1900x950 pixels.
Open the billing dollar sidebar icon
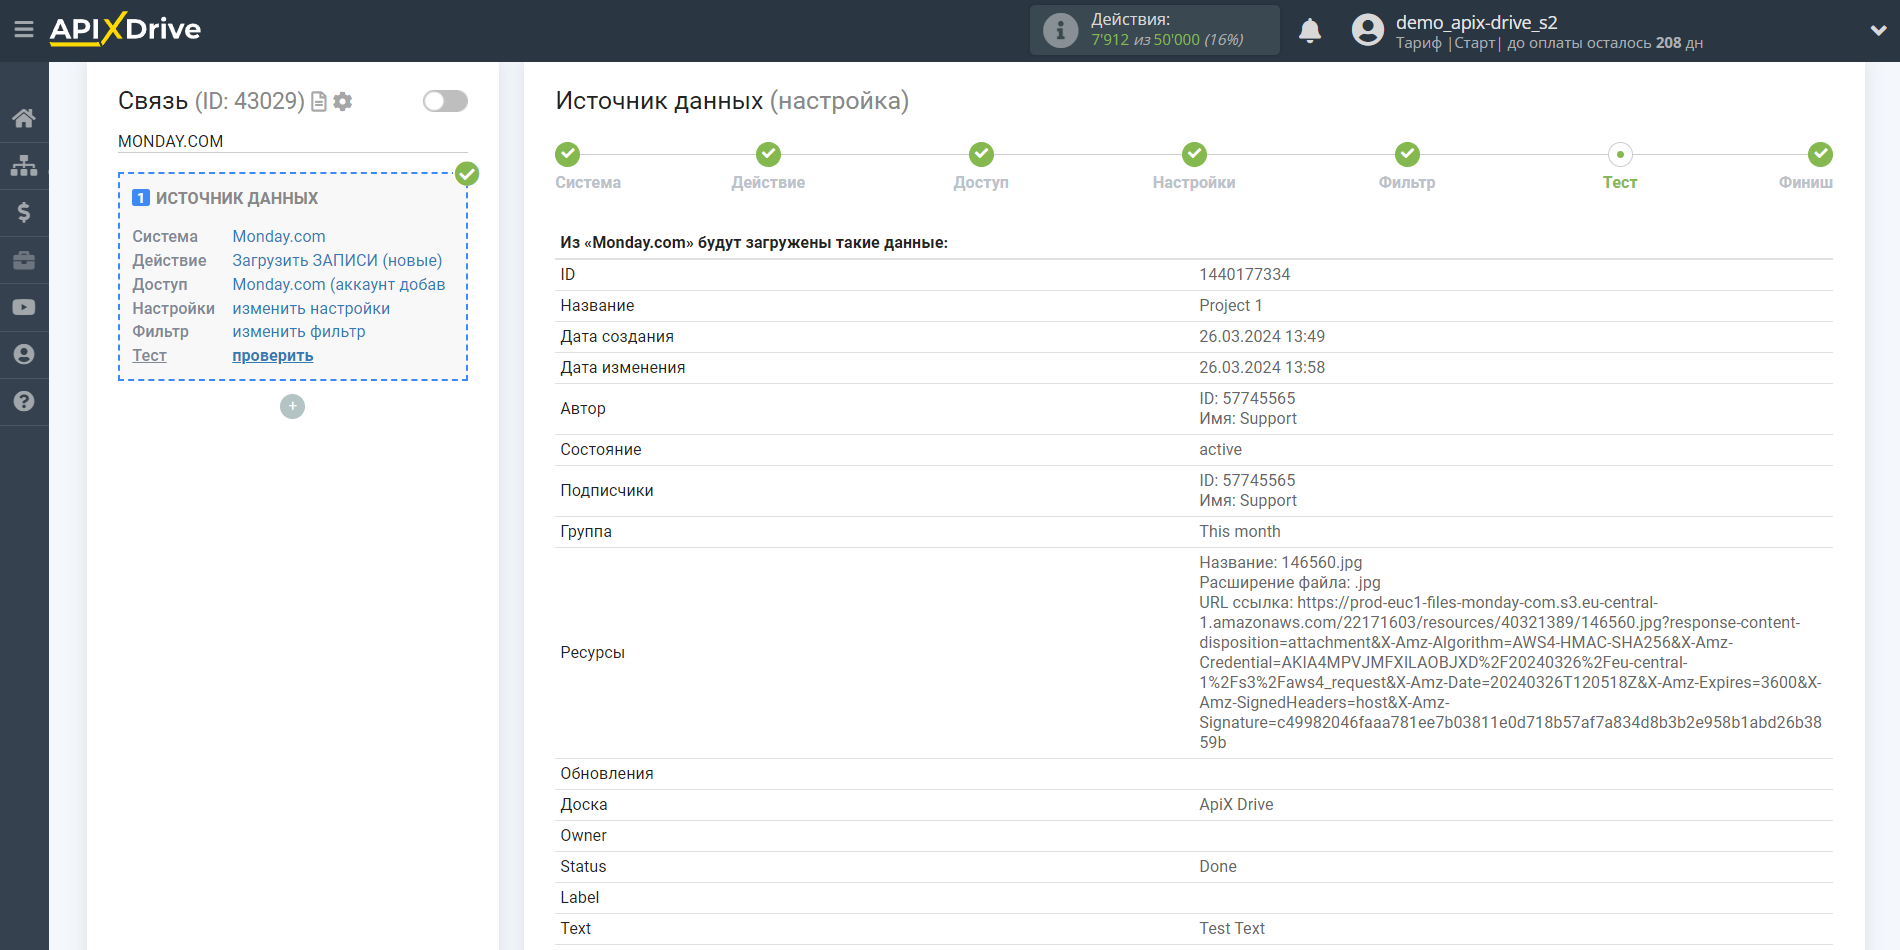(x=24, y=212)
